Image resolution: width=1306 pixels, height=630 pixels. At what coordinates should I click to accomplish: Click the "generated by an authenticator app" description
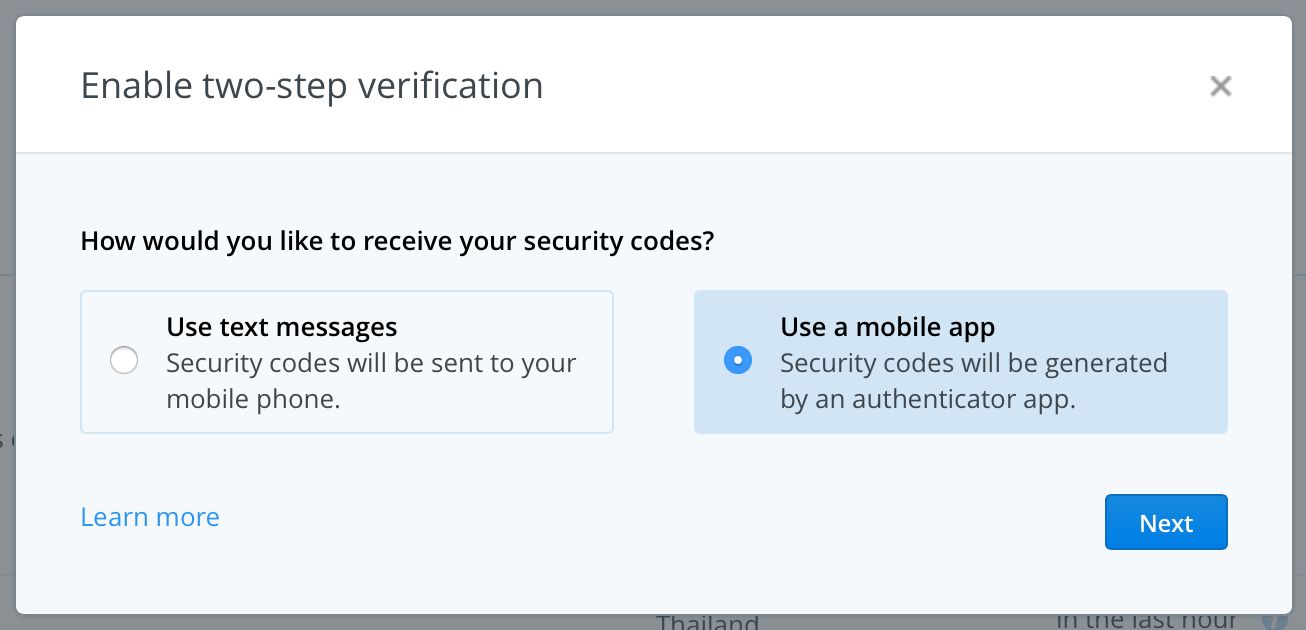[x=973, y=381]
